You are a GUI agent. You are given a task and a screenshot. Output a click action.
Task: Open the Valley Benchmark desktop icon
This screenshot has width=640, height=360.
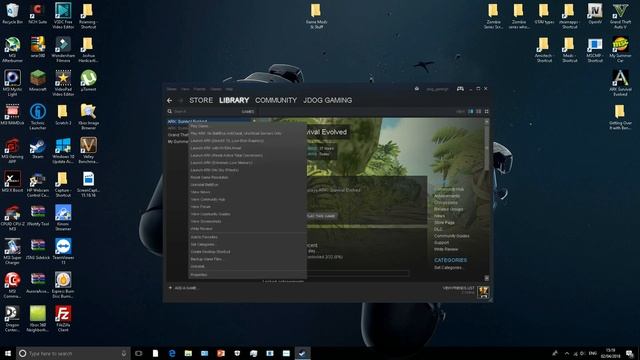[x=88, y=151]
